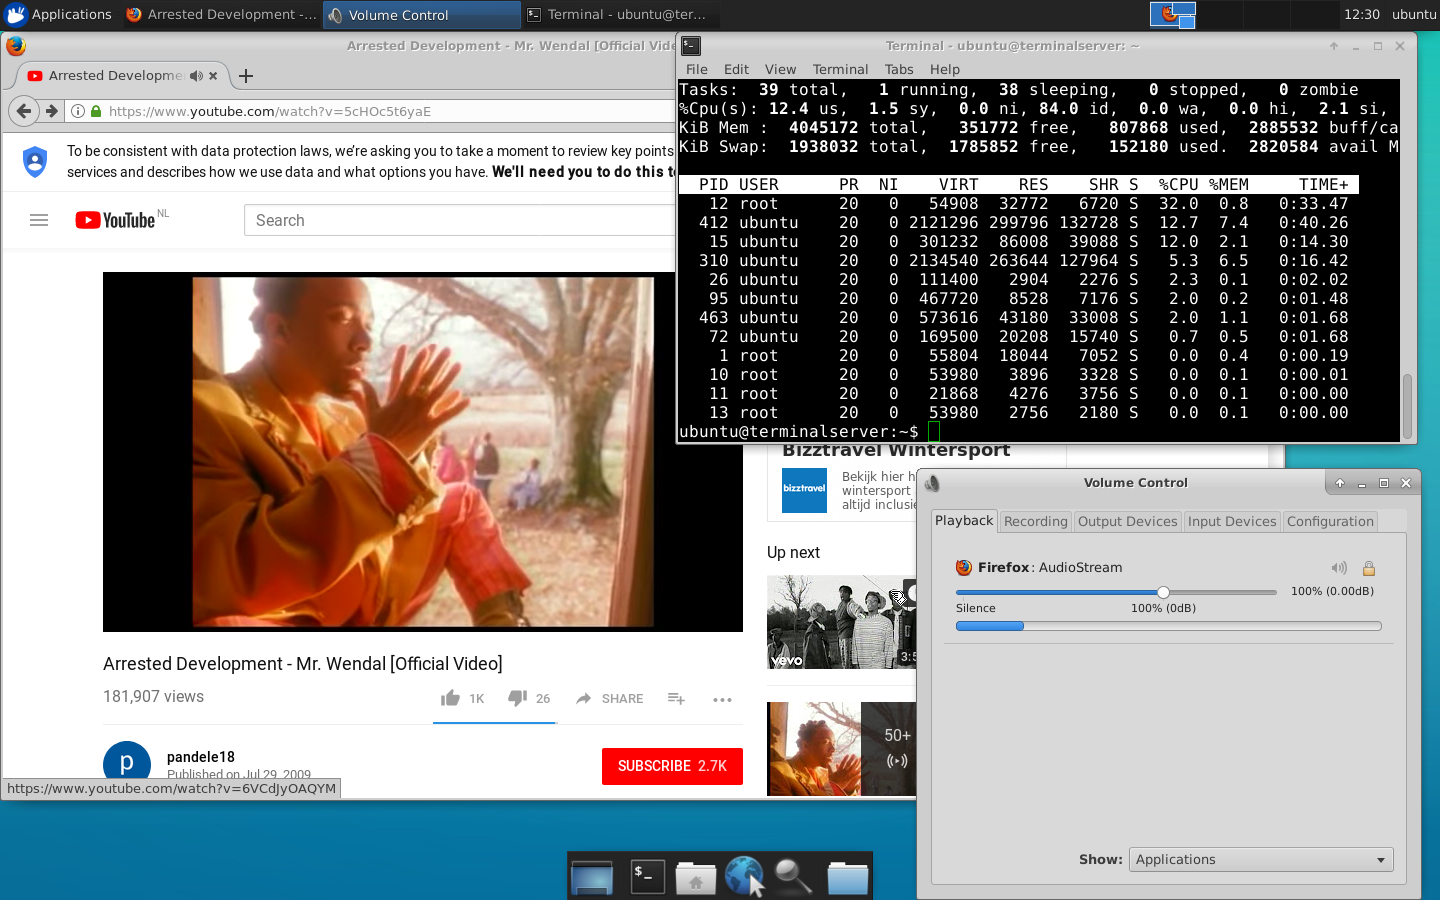Open the application finder magnifier dock icon
The width and height of the screenshot is (1440, 900).
pyautogui.click(x=794, y=876)
